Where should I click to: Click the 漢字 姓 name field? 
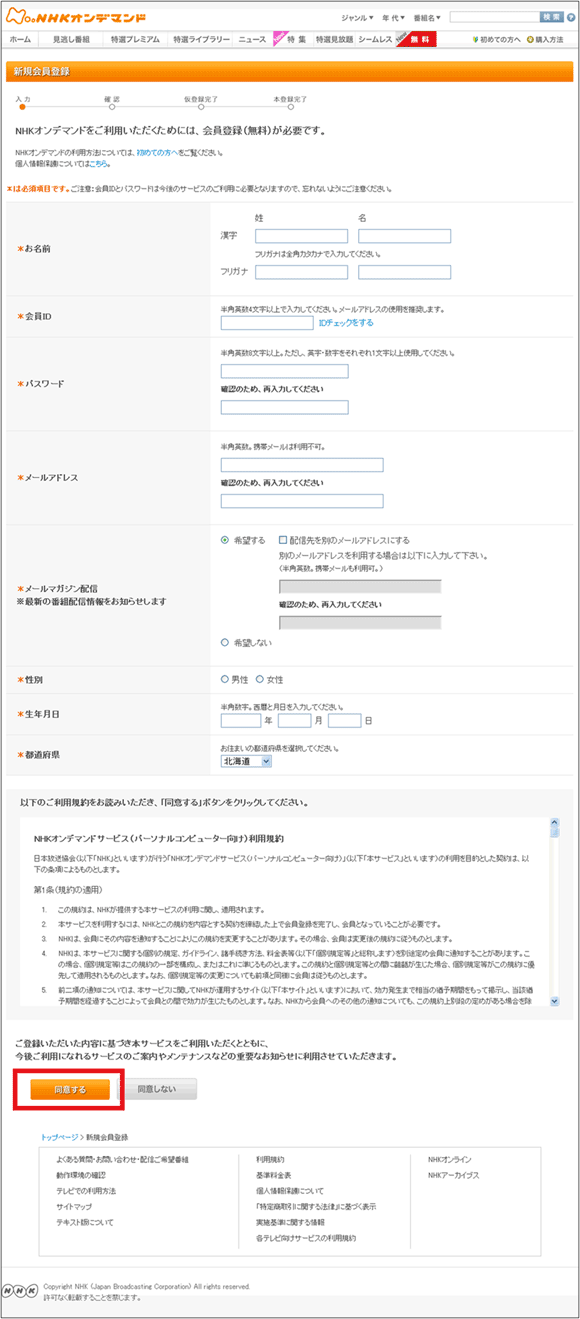301,236
